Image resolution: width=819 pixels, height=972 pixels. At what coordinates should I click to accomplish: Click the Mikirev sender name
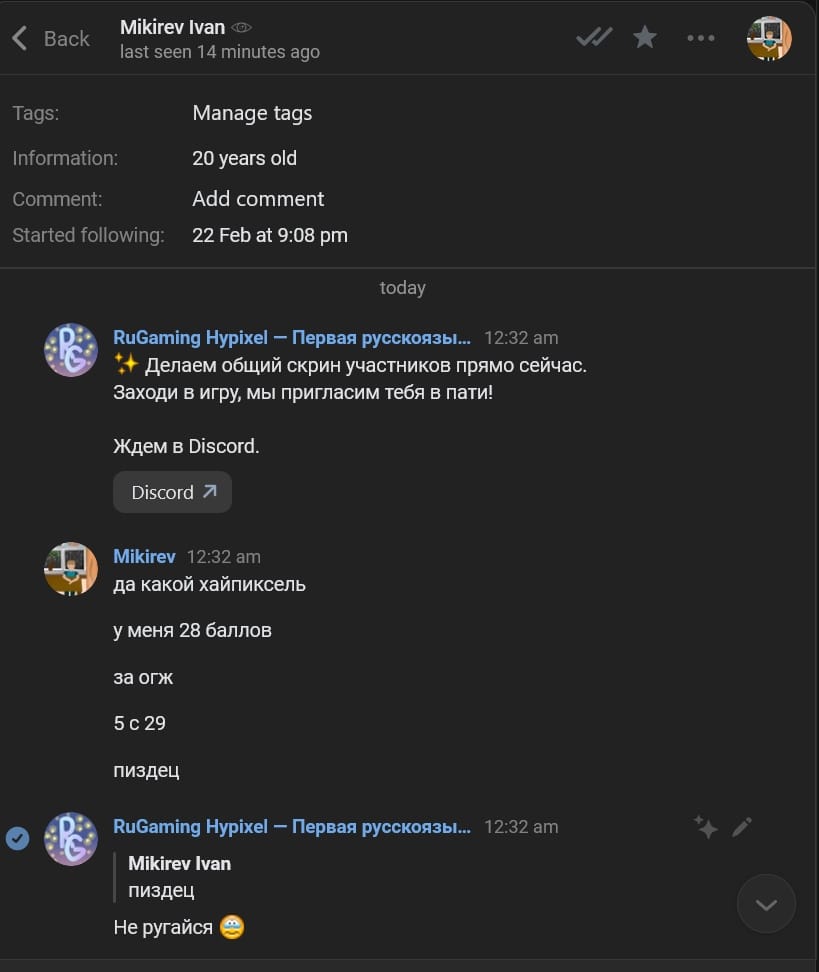144,556
